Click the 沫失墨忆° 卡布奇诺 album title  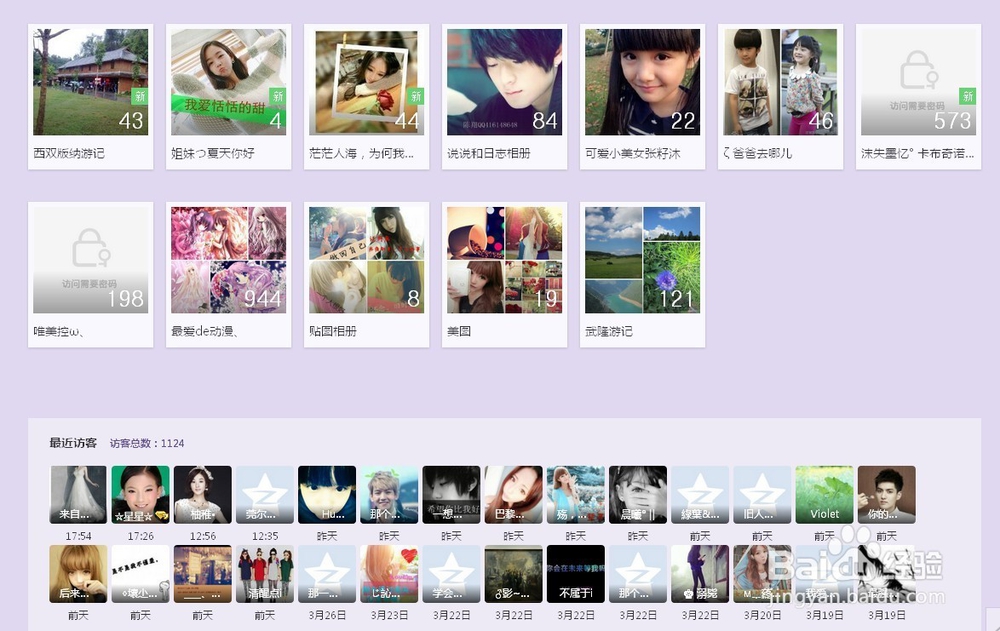pos(917,153)
